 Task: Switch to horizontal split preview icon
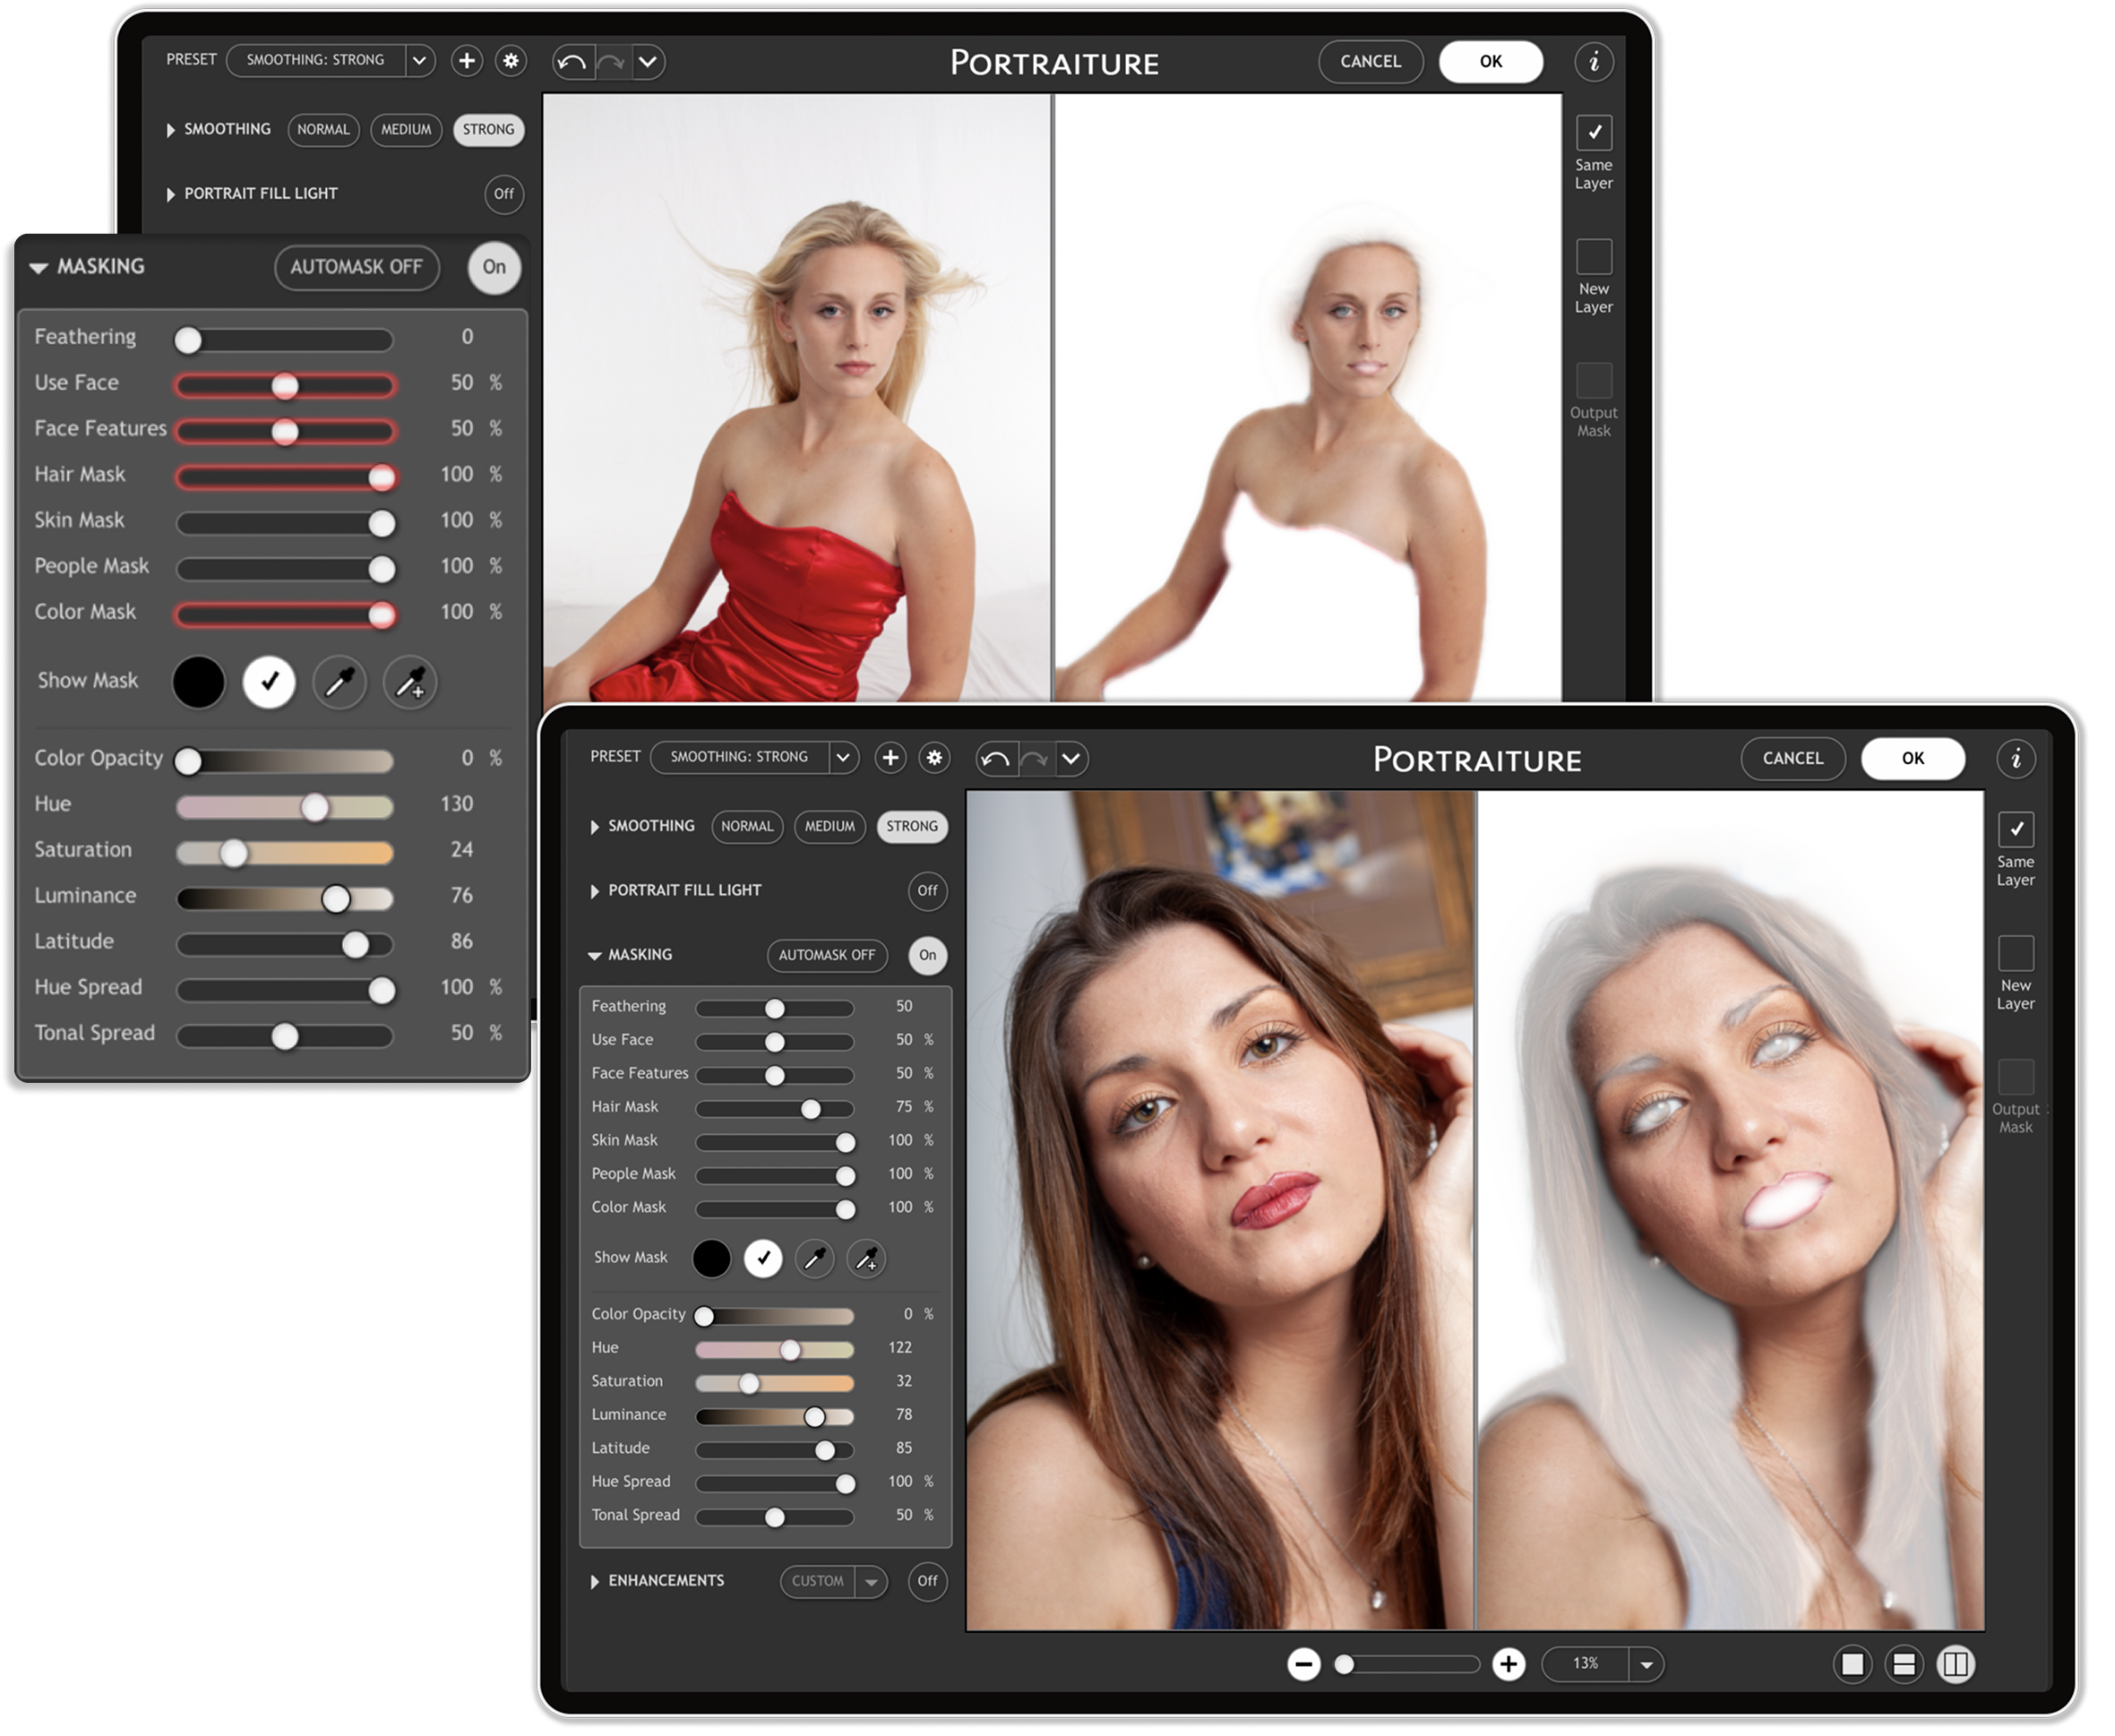(1904, 1664)
